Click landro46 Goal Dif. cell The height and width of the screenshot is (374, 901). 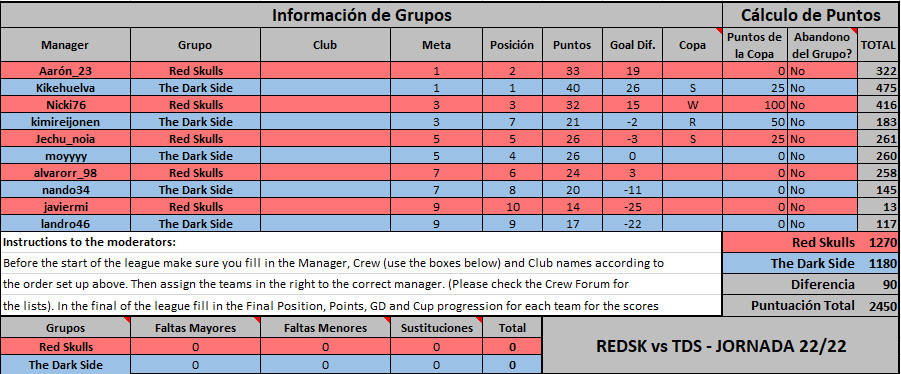pos(632,224)
